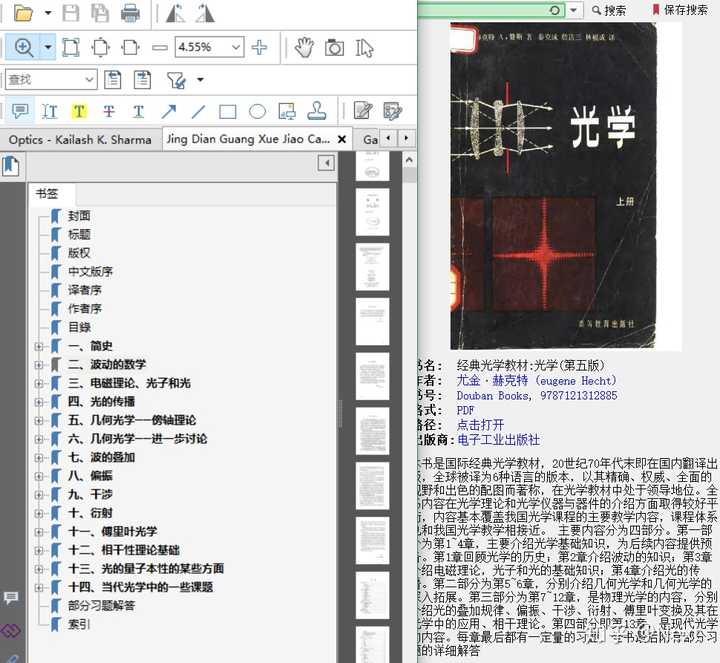Expand the 三、电磁理论、光子和光 node
This screenshot has width=720, height=663.
pyautogui.click(x=39, y=383)
